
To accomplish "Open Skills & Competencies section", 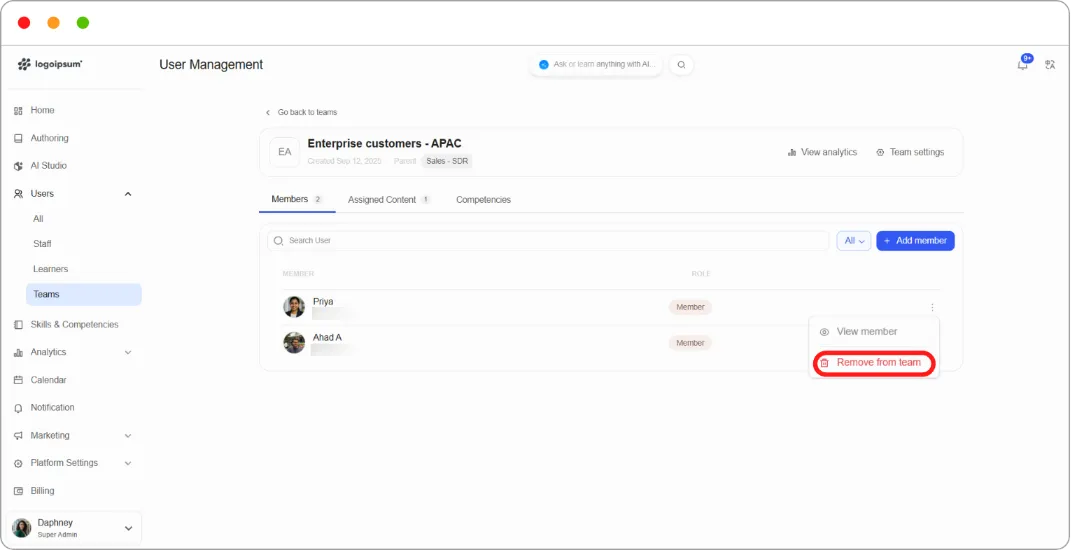I will (74, 325).
